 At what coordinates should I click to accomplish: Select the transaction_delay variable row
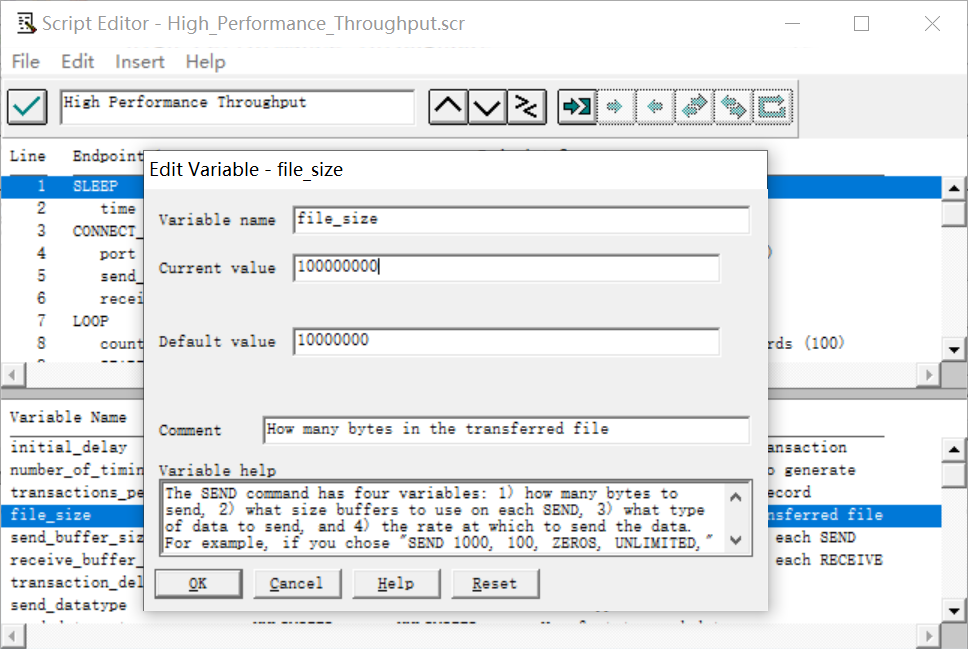[x=73, y=582]
